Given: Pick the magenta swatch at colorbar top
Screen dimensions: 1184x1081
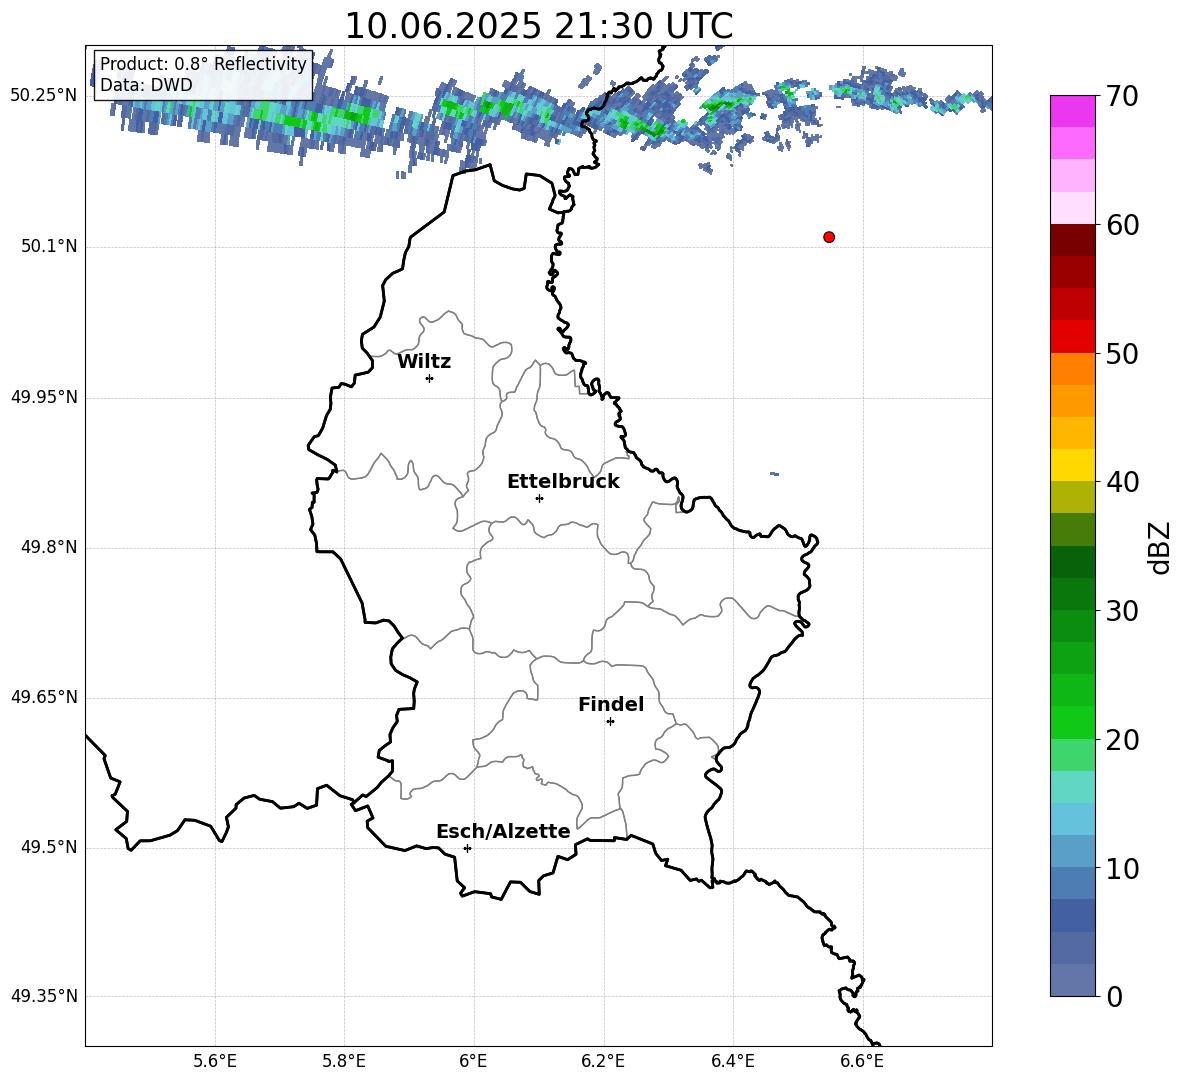Looking at the screenshot, I should pos(1072,111).
